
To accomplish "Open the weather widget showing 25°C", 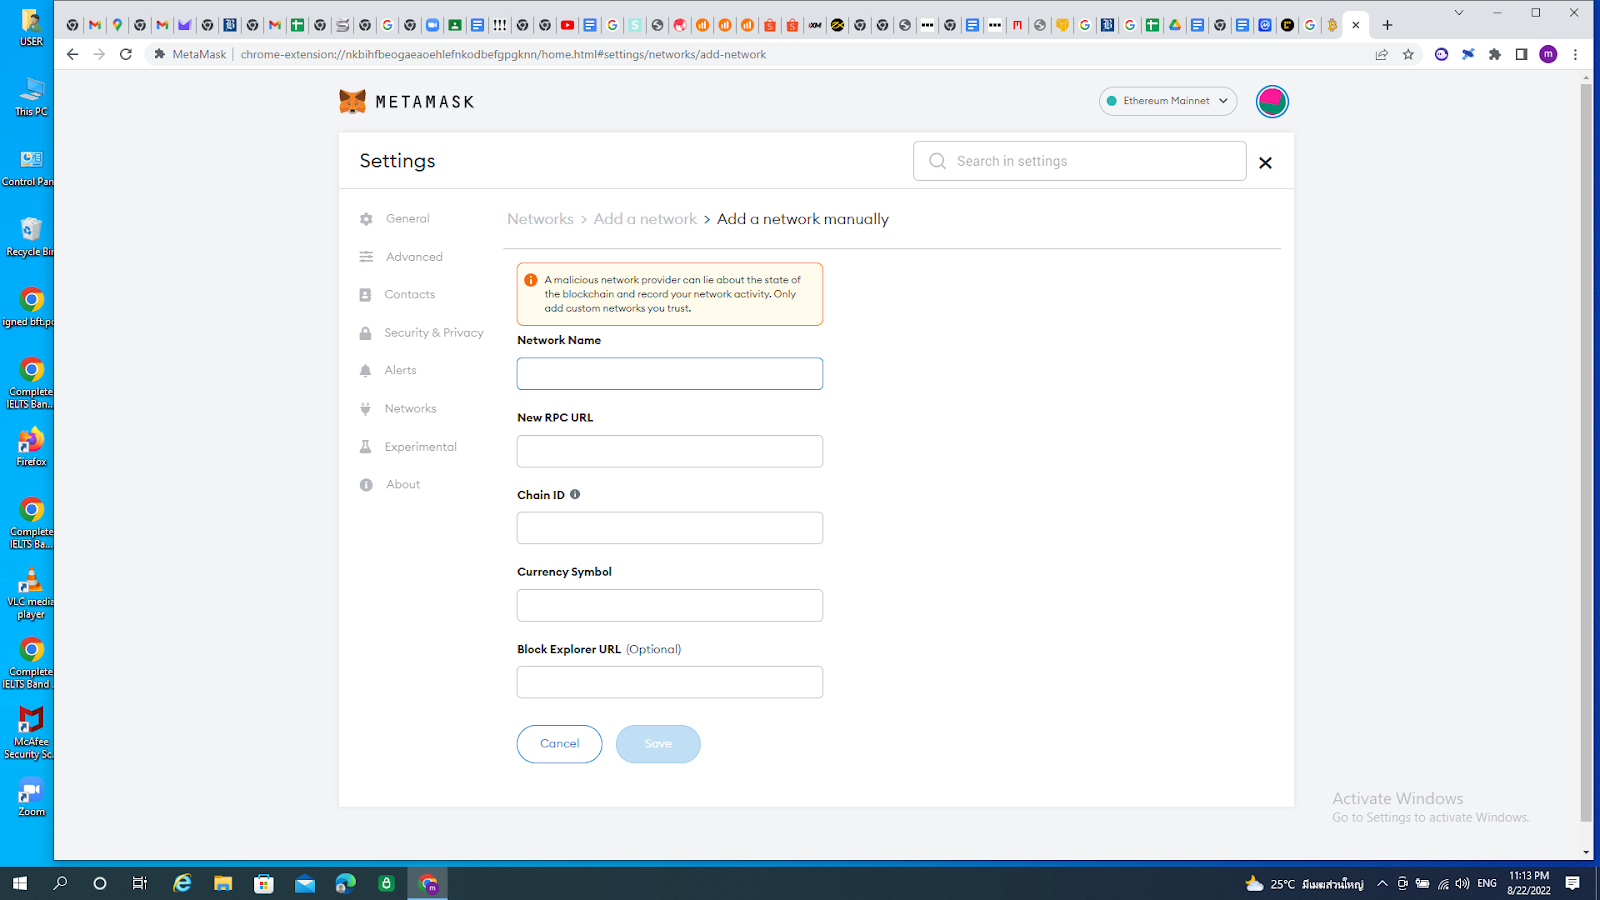I will click(x=1304, y=883).
